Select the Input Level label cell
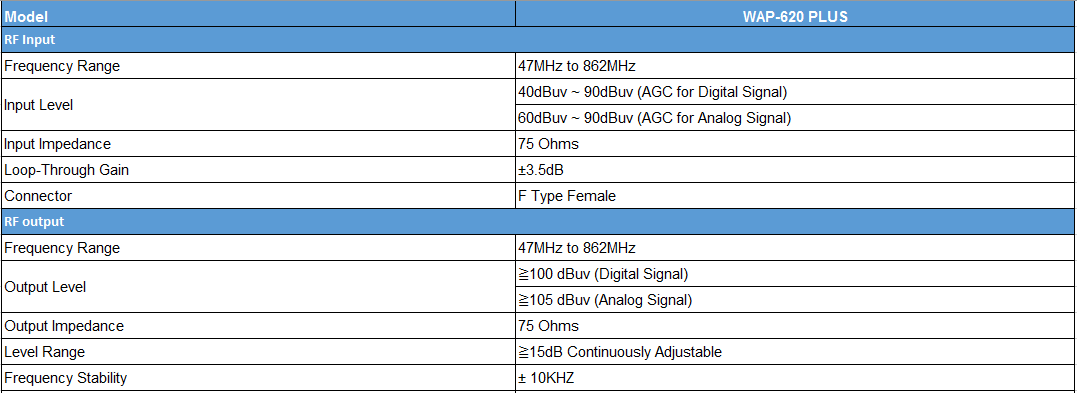Screen dimensions: 1077x393 (x=258, y=105)
